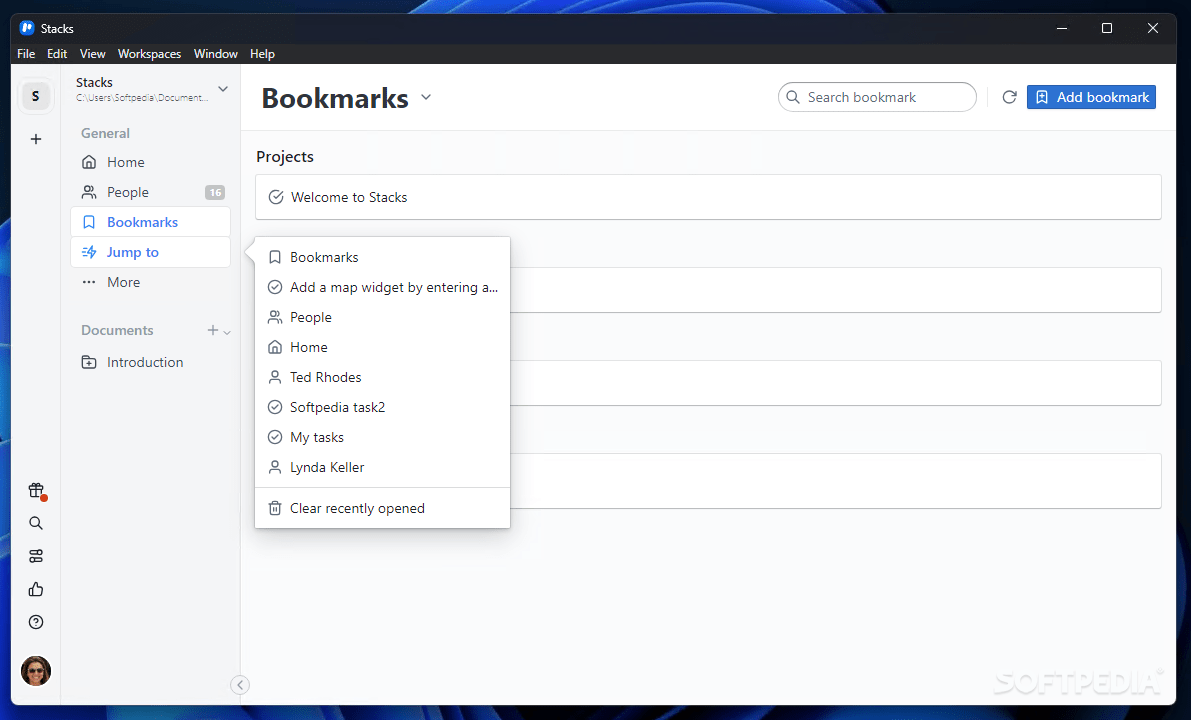Screen dimensions: 1191x720
Task: Choose Bookmarks in Jump to popup
Action: (x=382, y=257)
